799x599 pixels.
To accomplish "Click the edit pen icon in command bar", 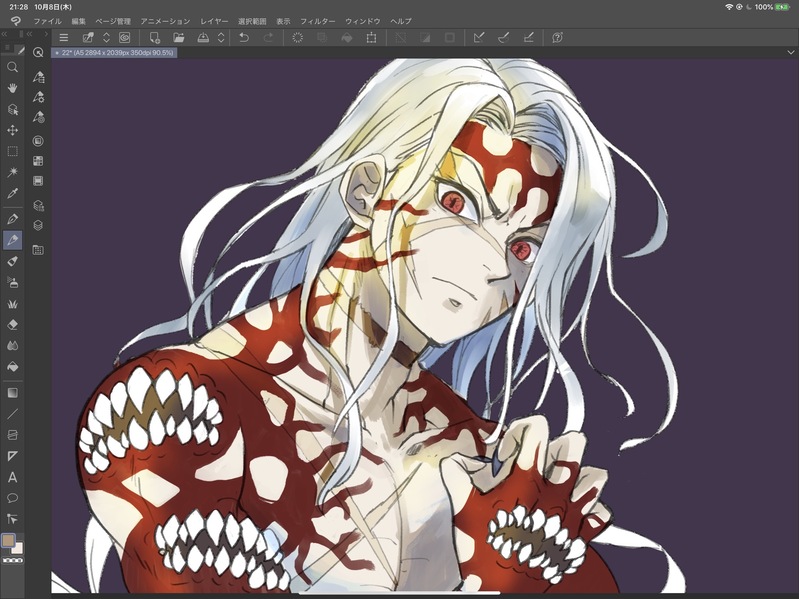I will [x=88, y=38].
